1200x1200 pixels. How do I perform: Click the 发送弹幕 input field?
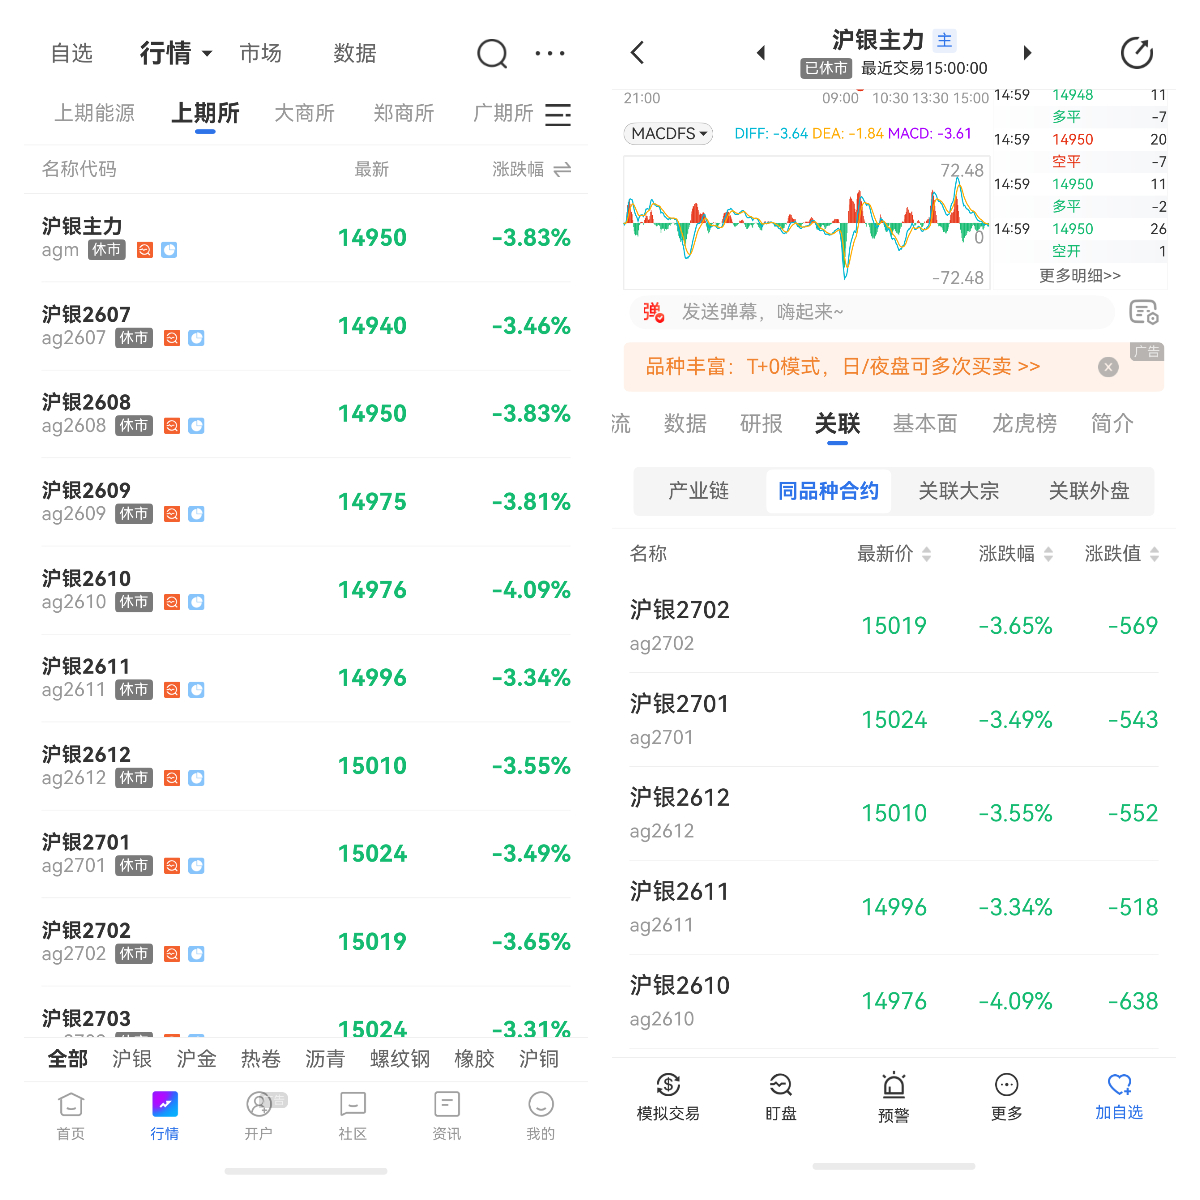coord(871,312)
